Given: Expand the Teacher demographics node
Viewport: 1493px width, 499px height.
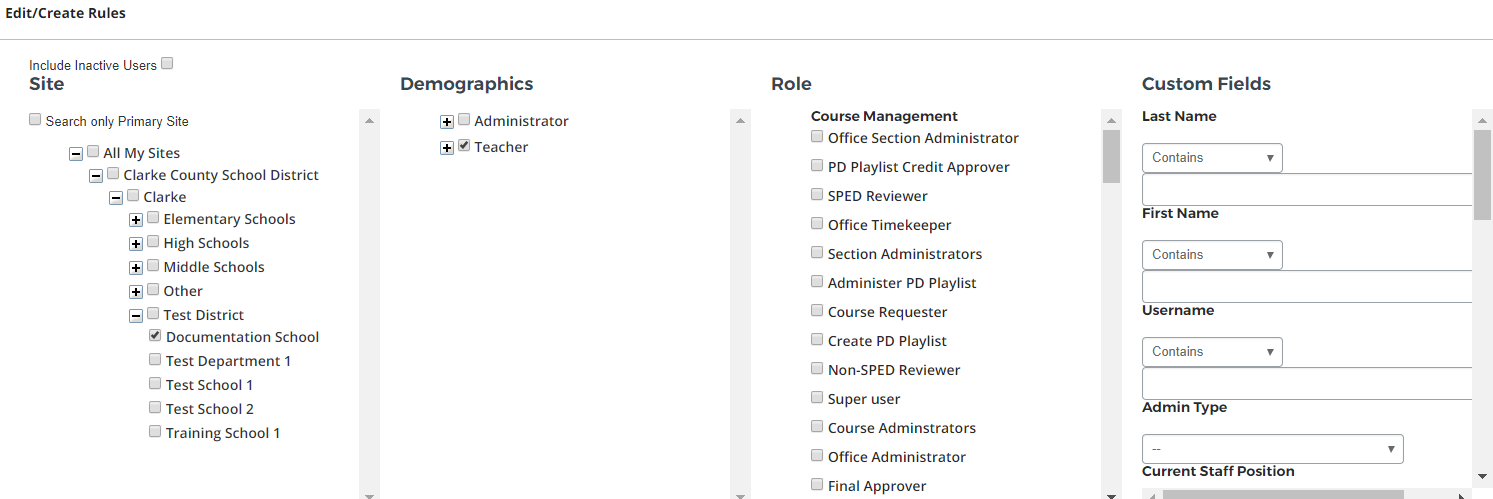Looking at the screenshot, I should pos(447,147).
